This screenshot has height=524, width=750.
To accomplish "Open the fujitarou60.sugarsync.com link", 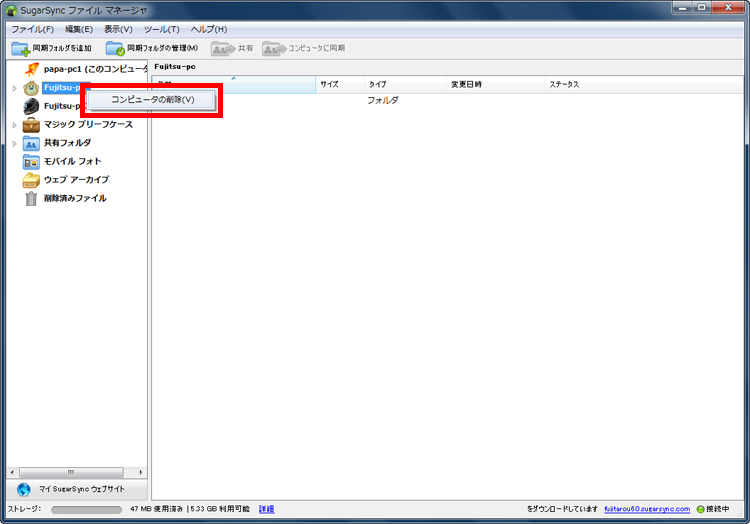I will (647, 509).
